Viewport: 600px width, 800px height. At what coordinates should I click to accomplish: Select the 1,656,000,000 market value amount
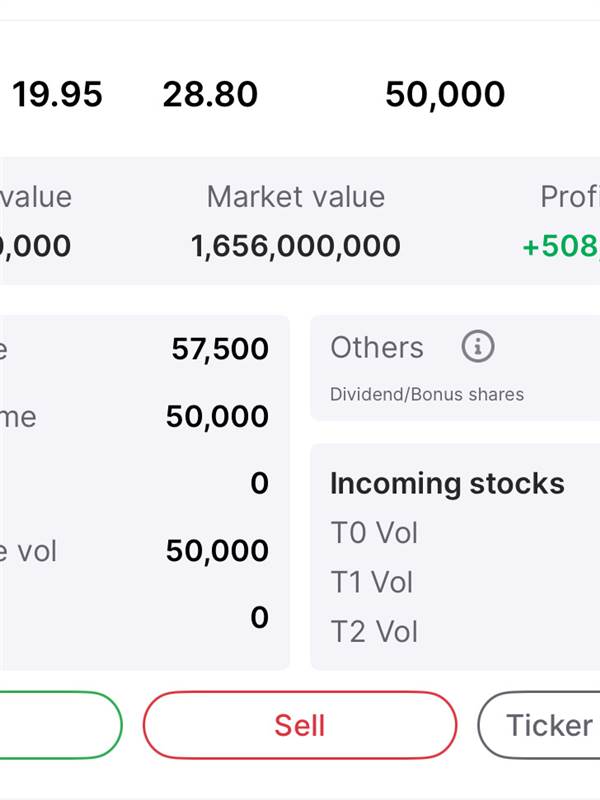296,246
